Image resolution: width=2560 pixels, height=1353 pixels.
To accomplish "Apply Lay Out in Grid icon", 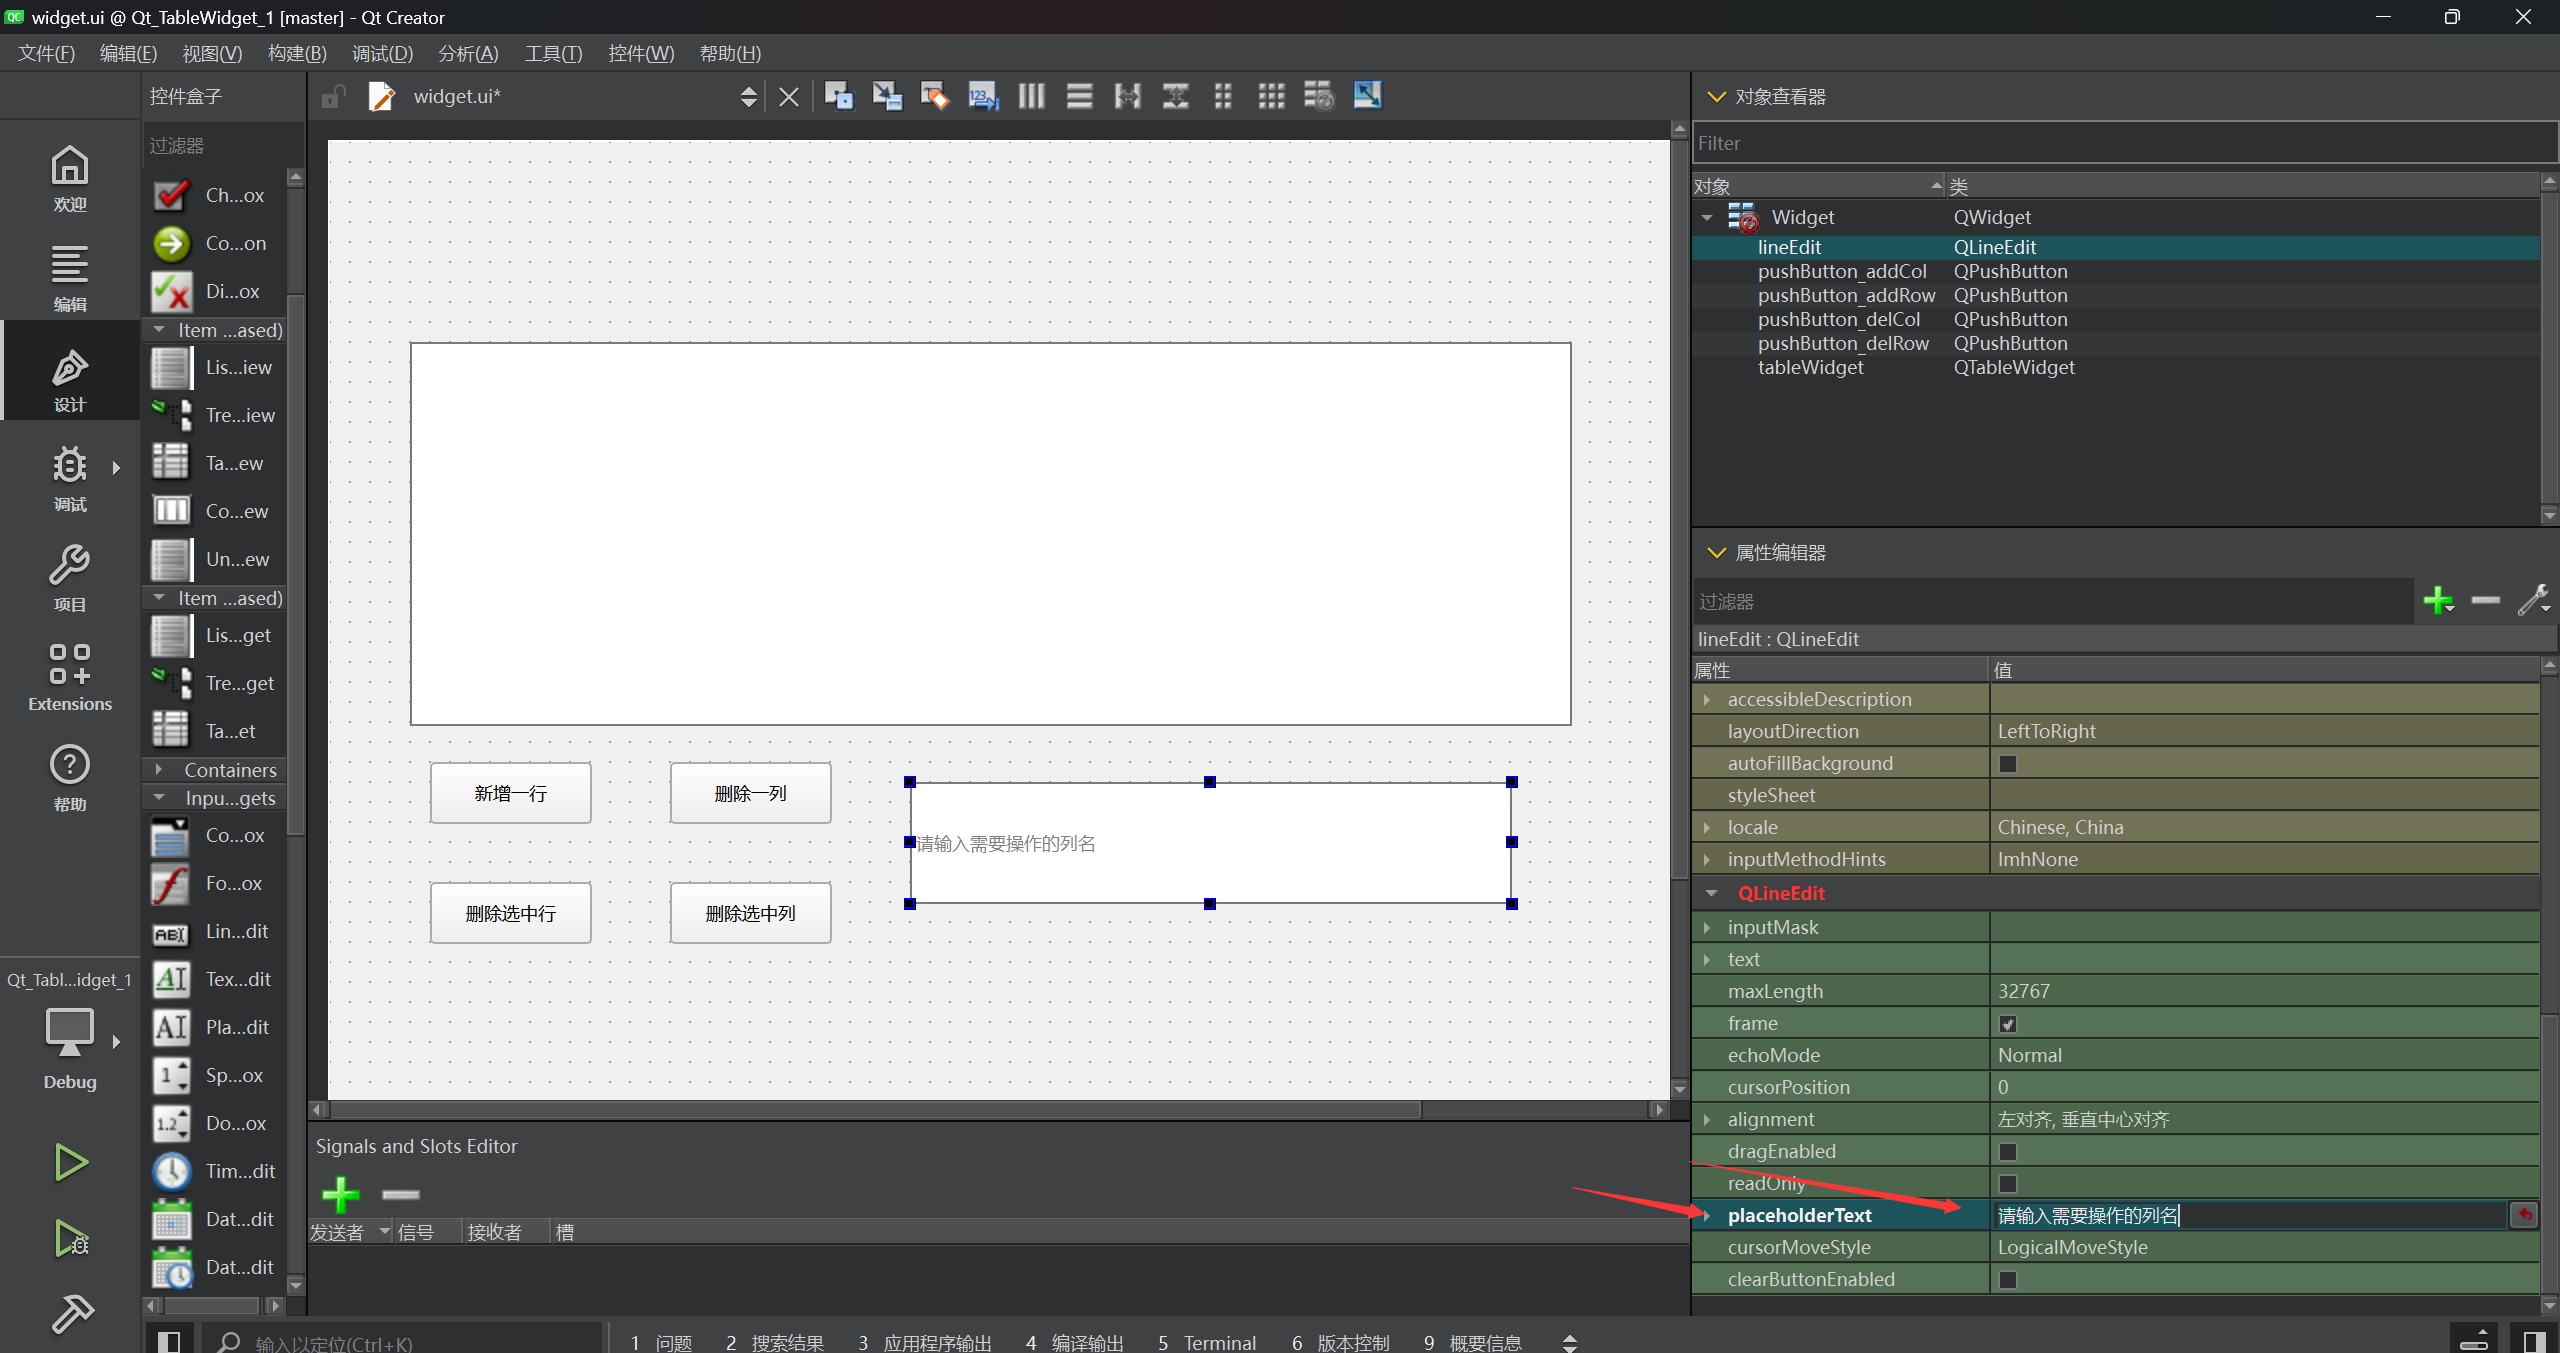I will [x=1271, y=96].
